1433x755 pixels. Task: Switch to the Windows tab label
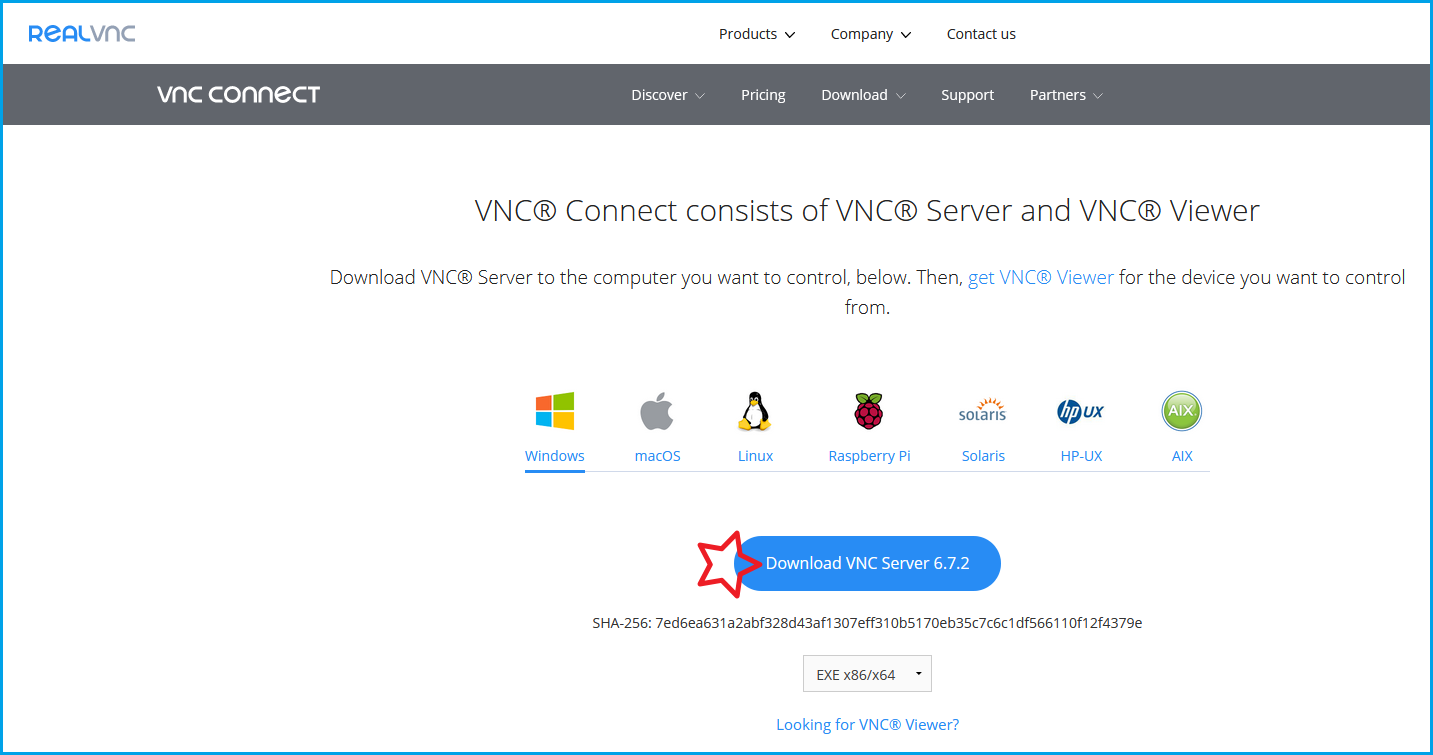tap(555, 456)
